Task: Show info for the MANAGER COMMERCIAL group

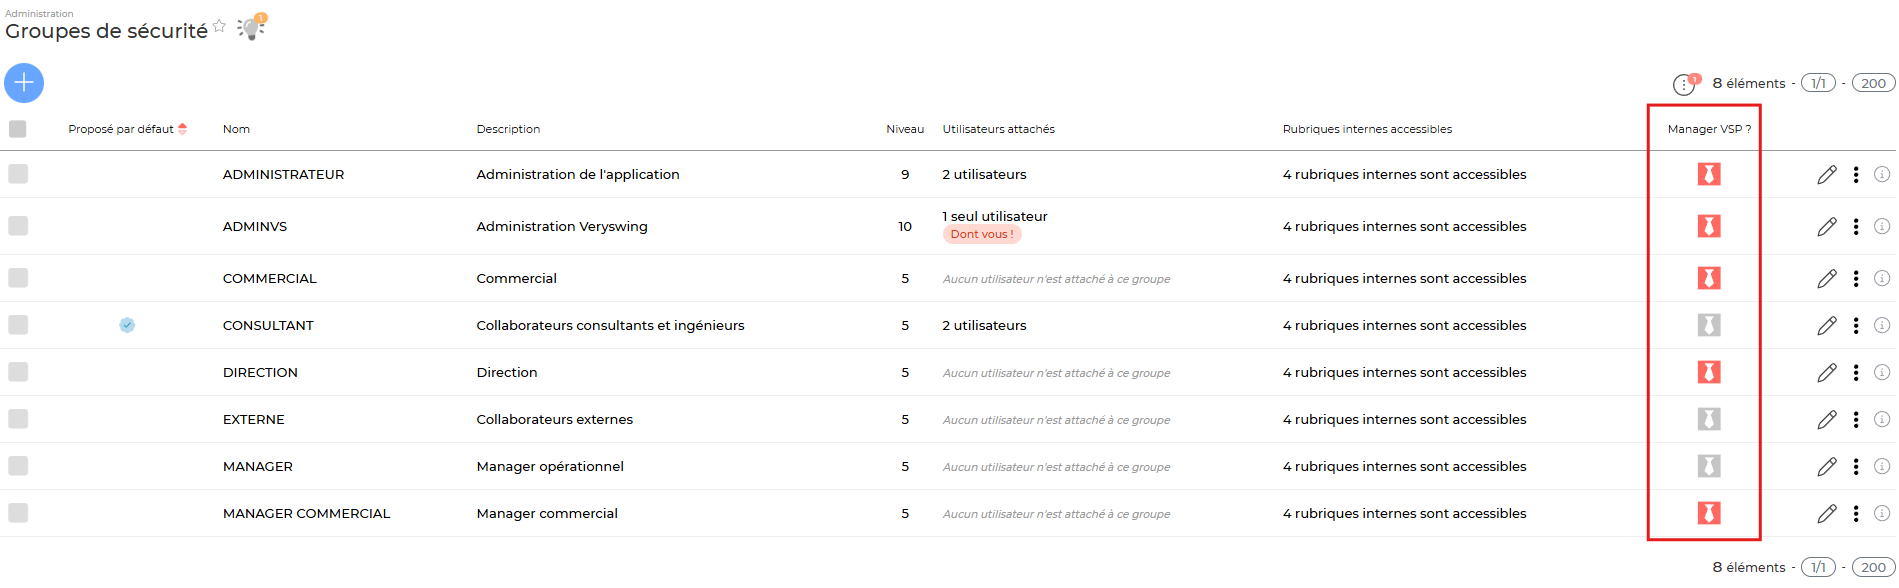Action: point(1881,513)
